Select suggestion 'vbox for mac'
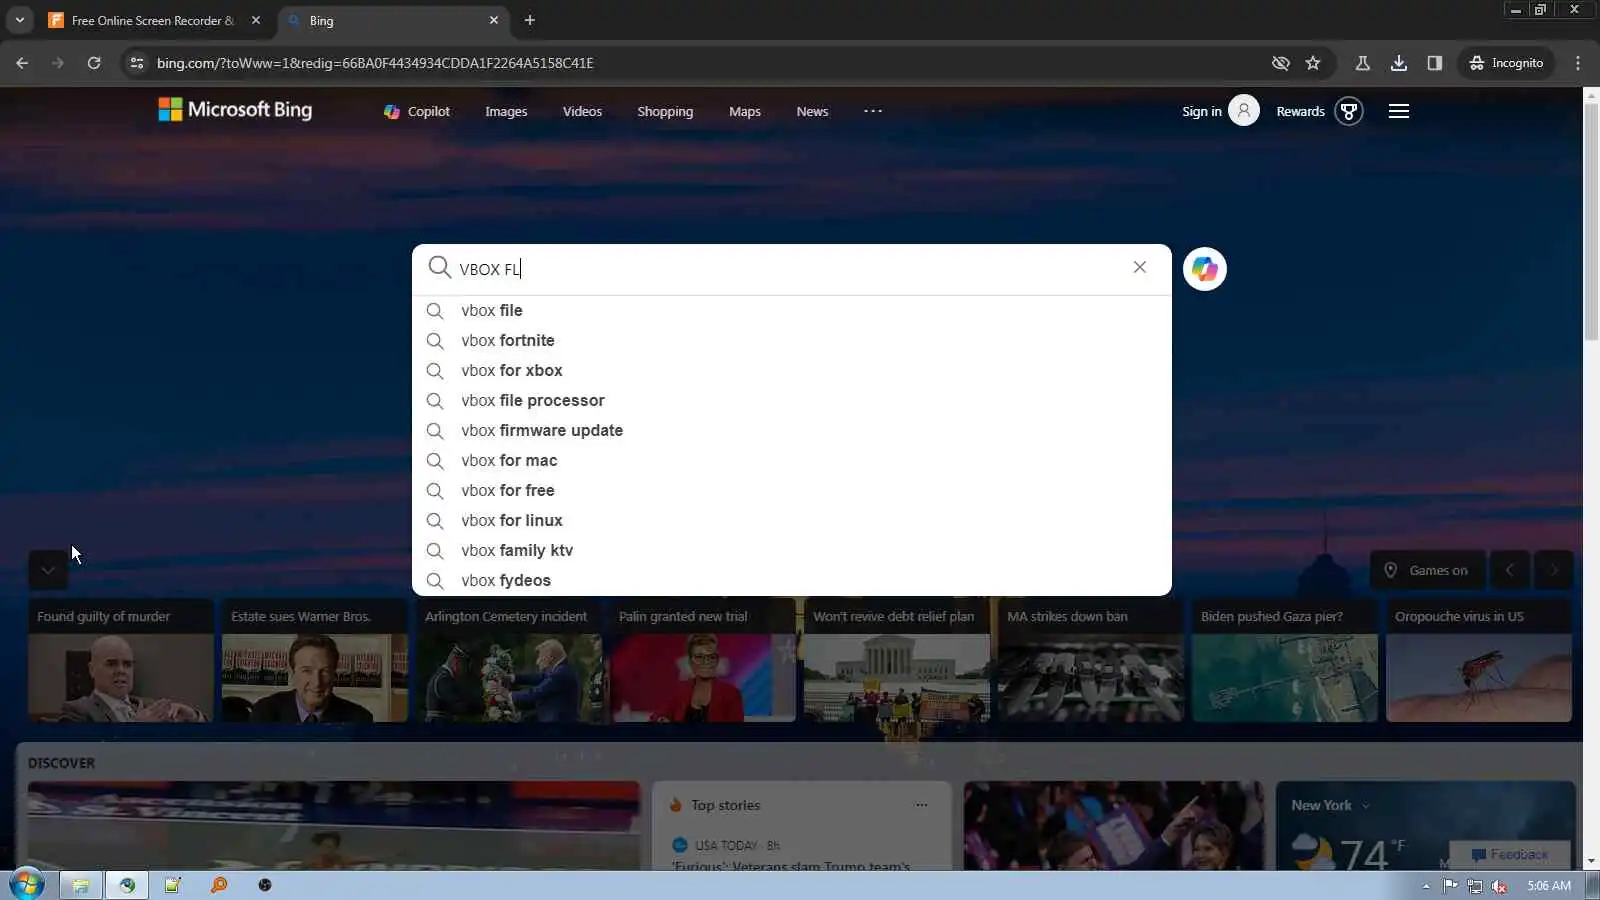 (792, 461)
